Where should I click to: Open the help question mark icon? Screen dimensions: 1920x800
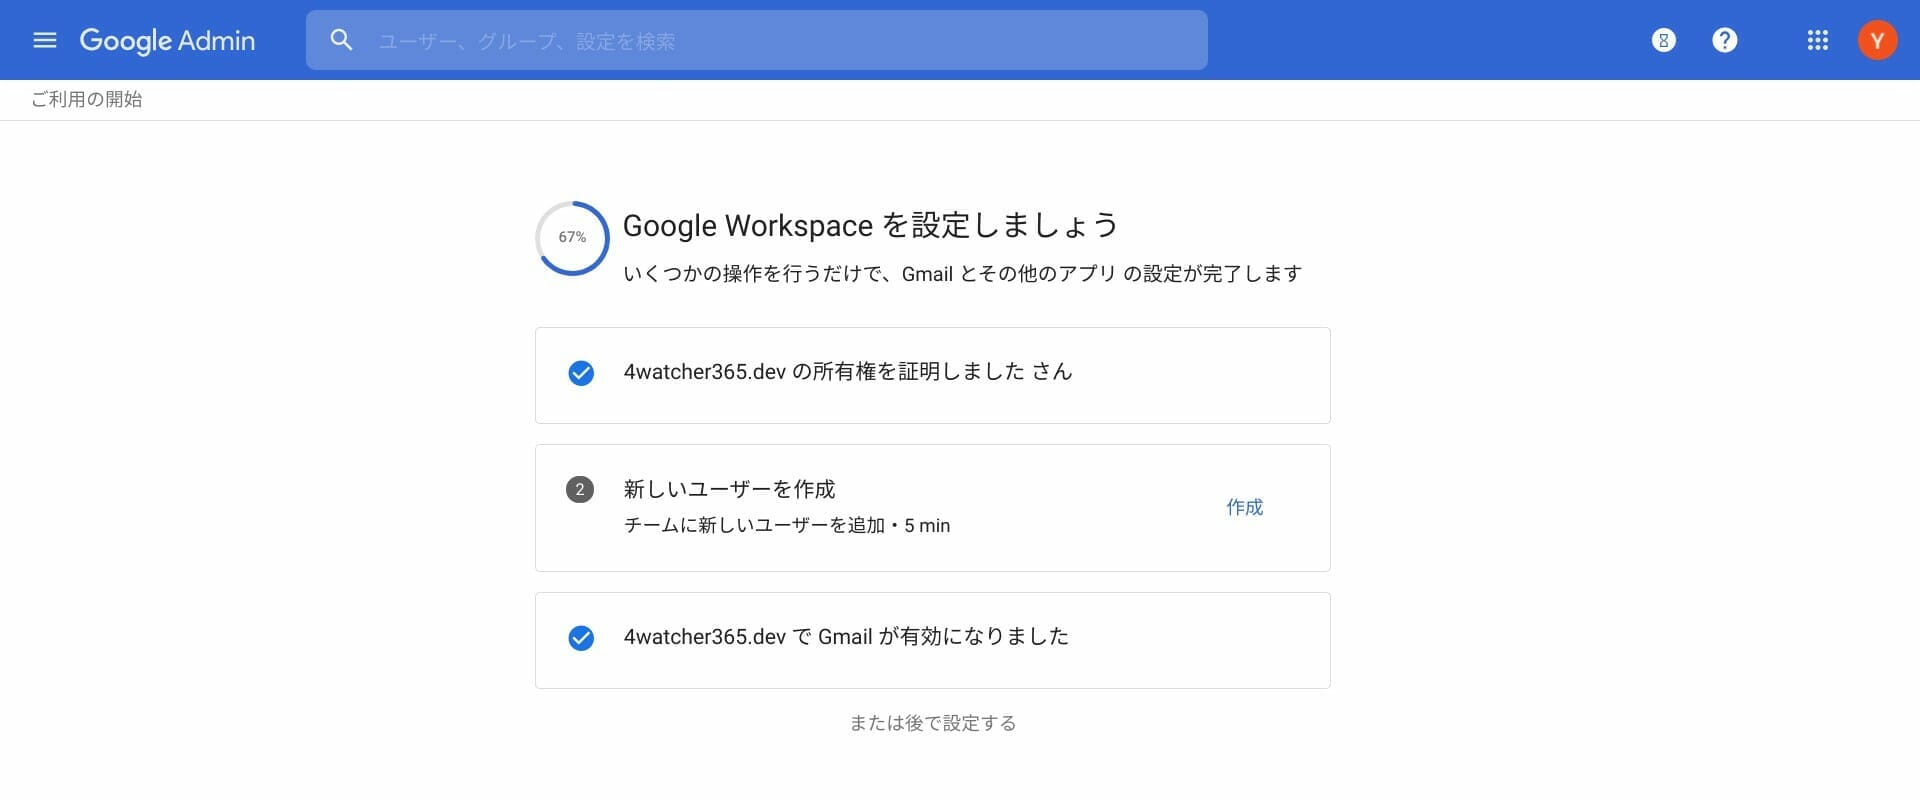pos(1725,40)
